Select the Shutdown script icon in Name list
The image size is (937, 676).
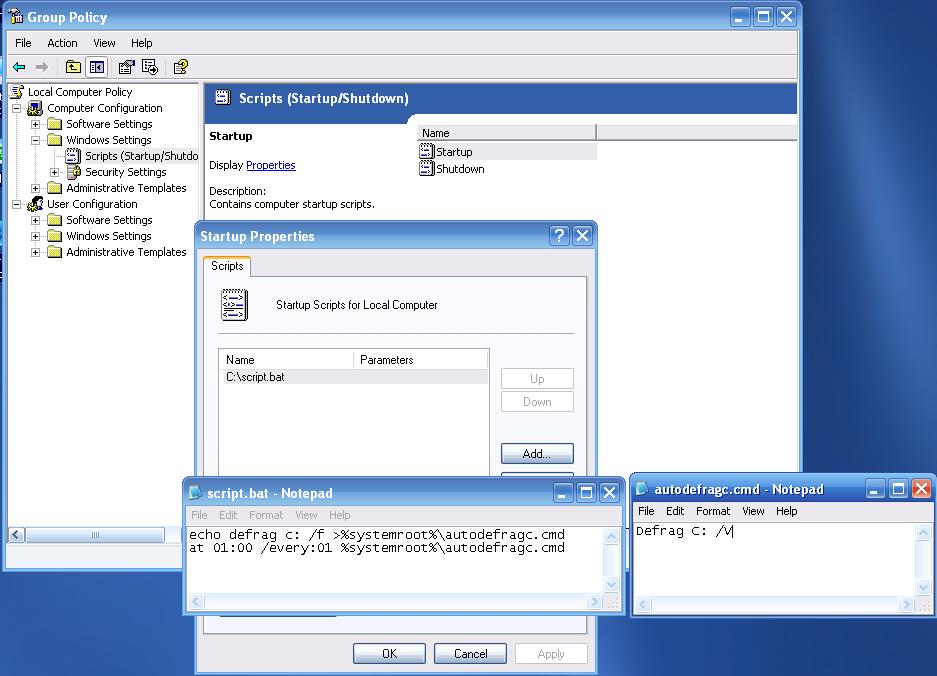tap(426, 168)
